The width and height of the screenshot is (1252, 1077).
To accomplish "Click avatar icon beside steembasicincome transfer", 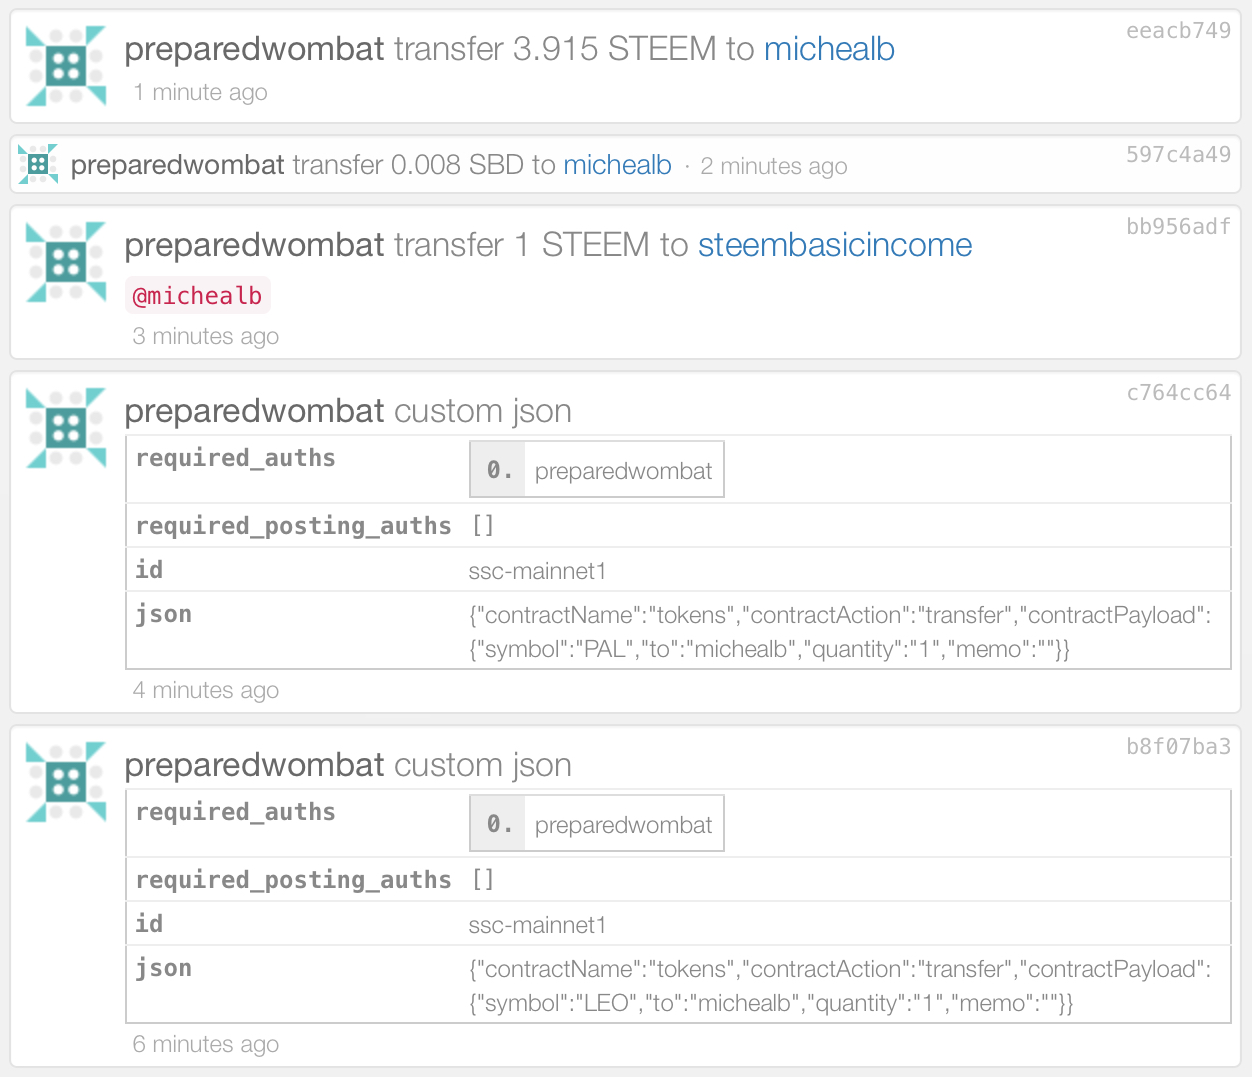I will pyautogui.click(x=66, y=262).
